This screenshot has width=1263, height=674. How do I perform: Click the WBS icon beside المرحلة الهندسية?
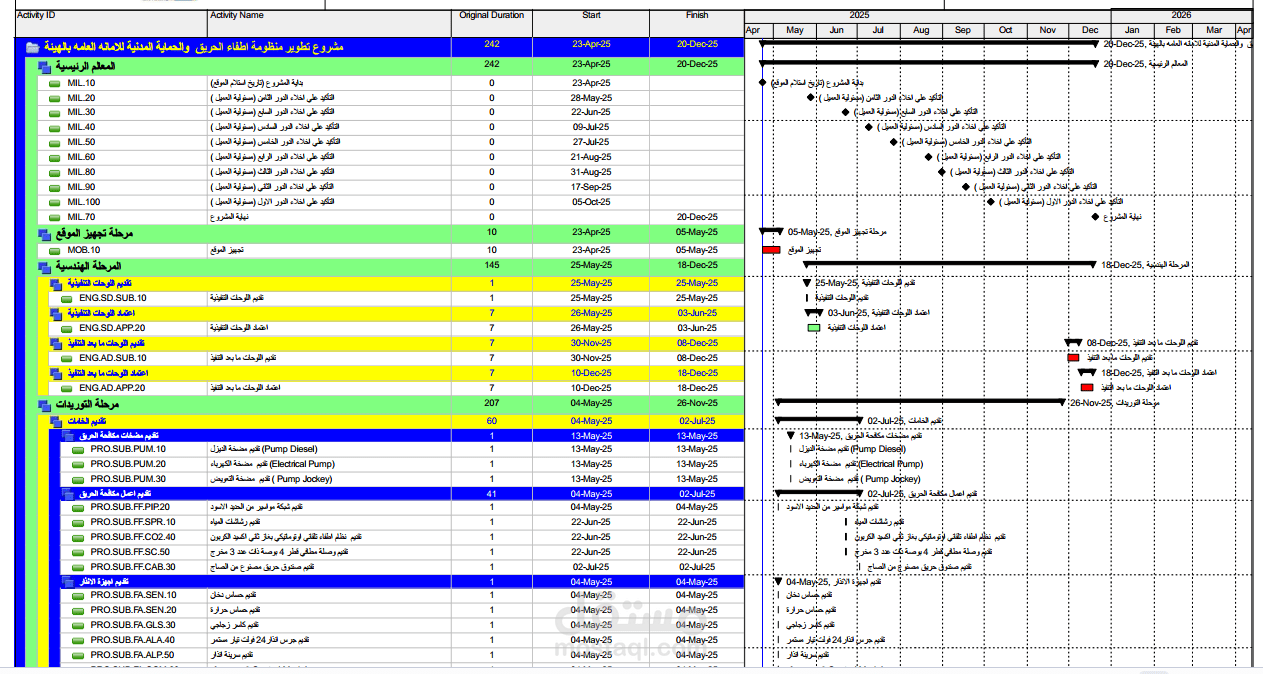[44, 267]
